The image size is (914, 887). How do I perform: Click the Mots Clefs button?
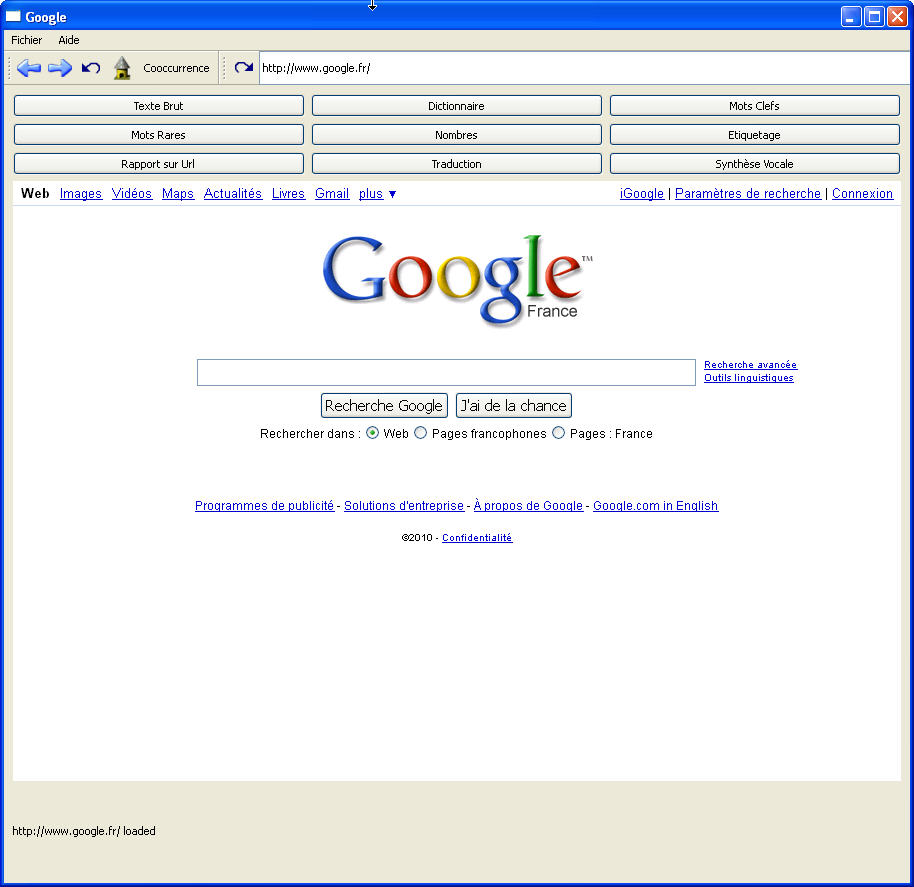[x=754, y=105]
